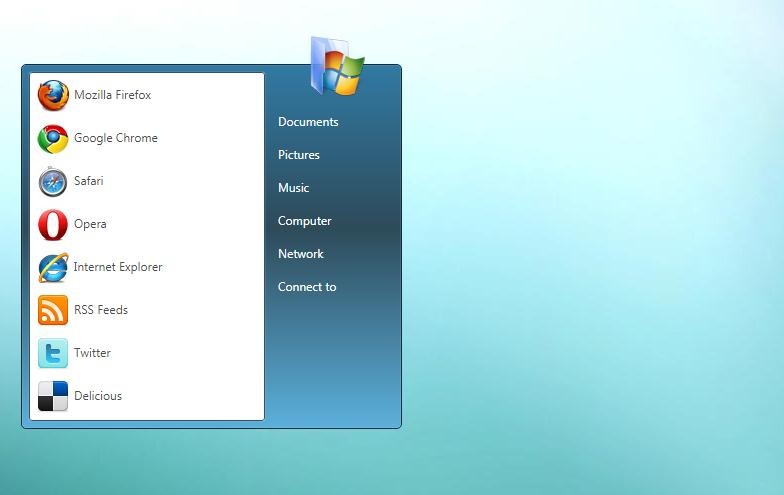The image size is (784, 495).
Task: Open the Pictures menu entry
Action: tap(299, 155)
